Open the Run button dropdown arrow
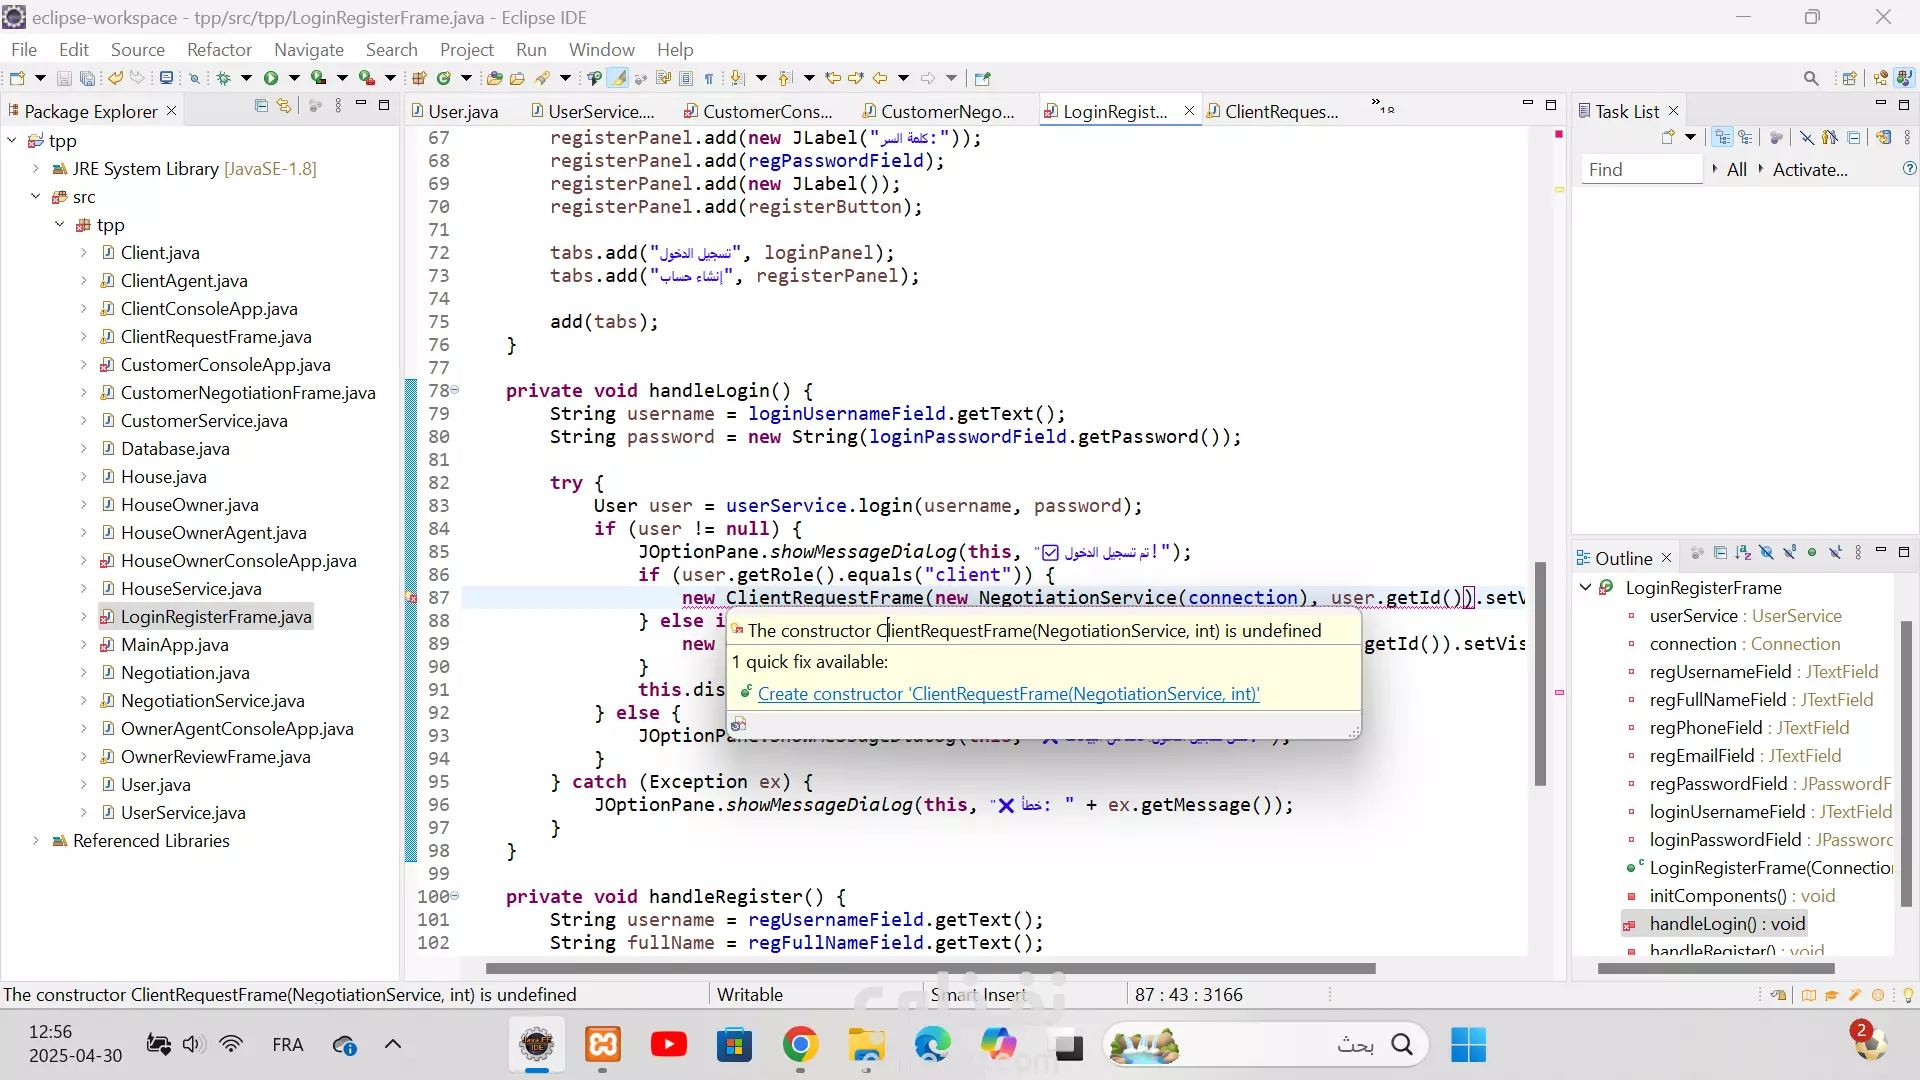 [x=294, y=78]
